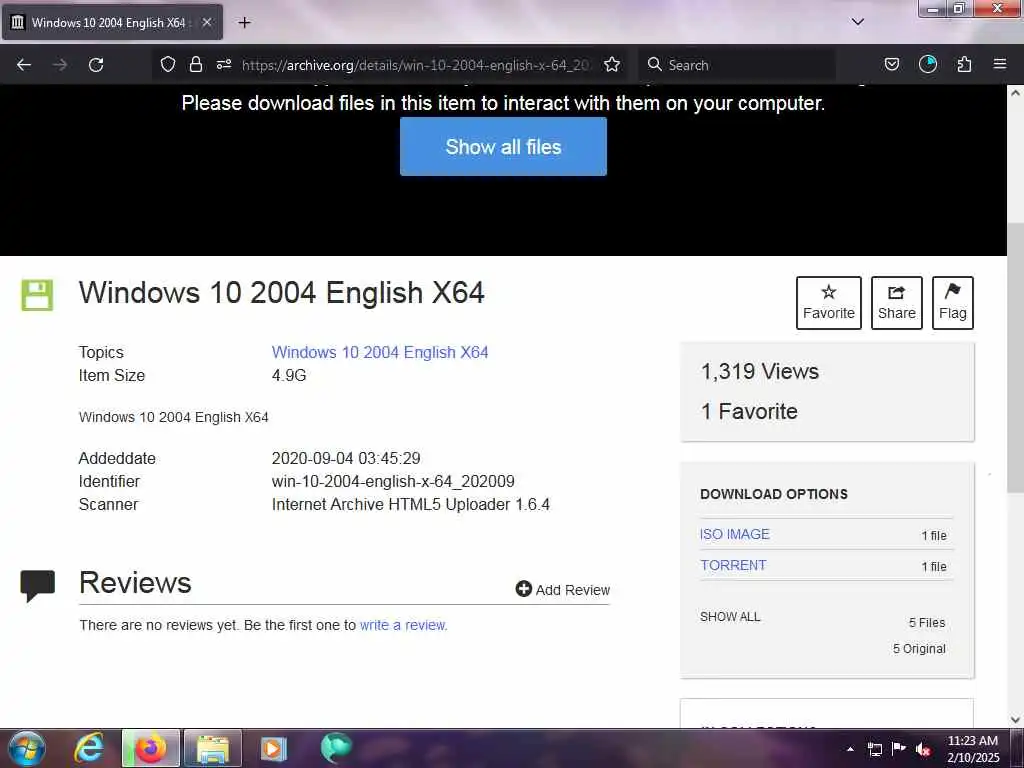Open the Action Center flag icon
This screenshot has width=1024, height=768.
point(899,748)
